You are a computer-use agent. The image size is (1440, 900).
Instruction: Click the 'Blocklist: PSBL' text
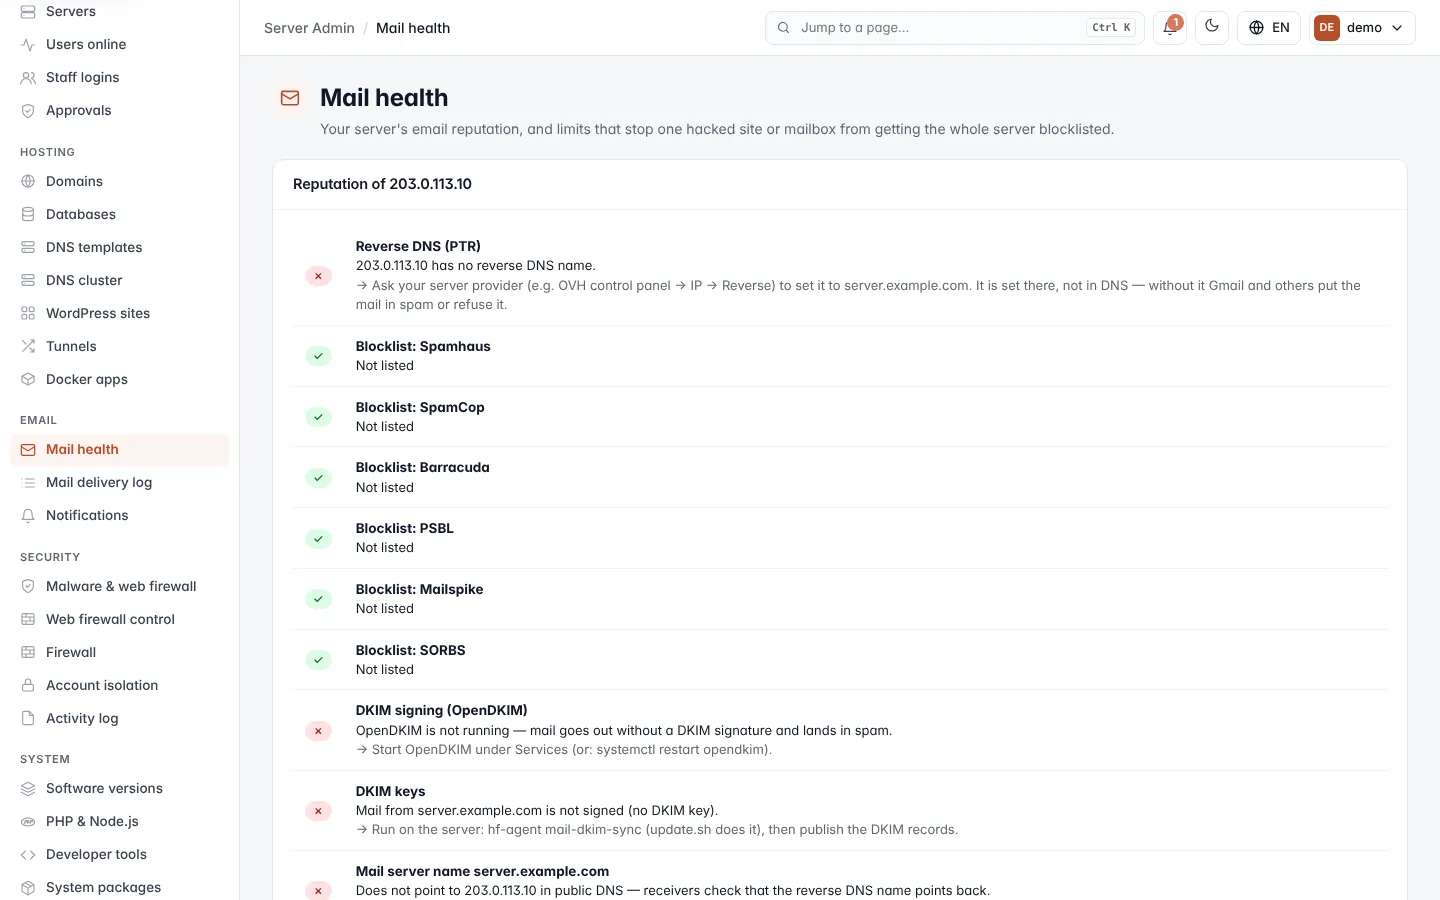pos(404,528)
